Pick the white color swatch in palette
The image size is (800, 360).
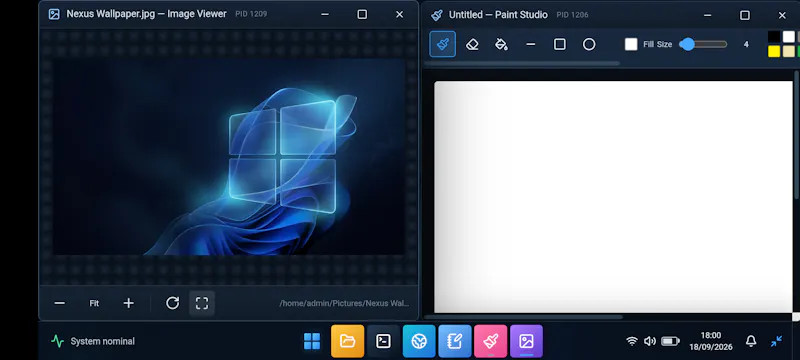pos(789,37)
